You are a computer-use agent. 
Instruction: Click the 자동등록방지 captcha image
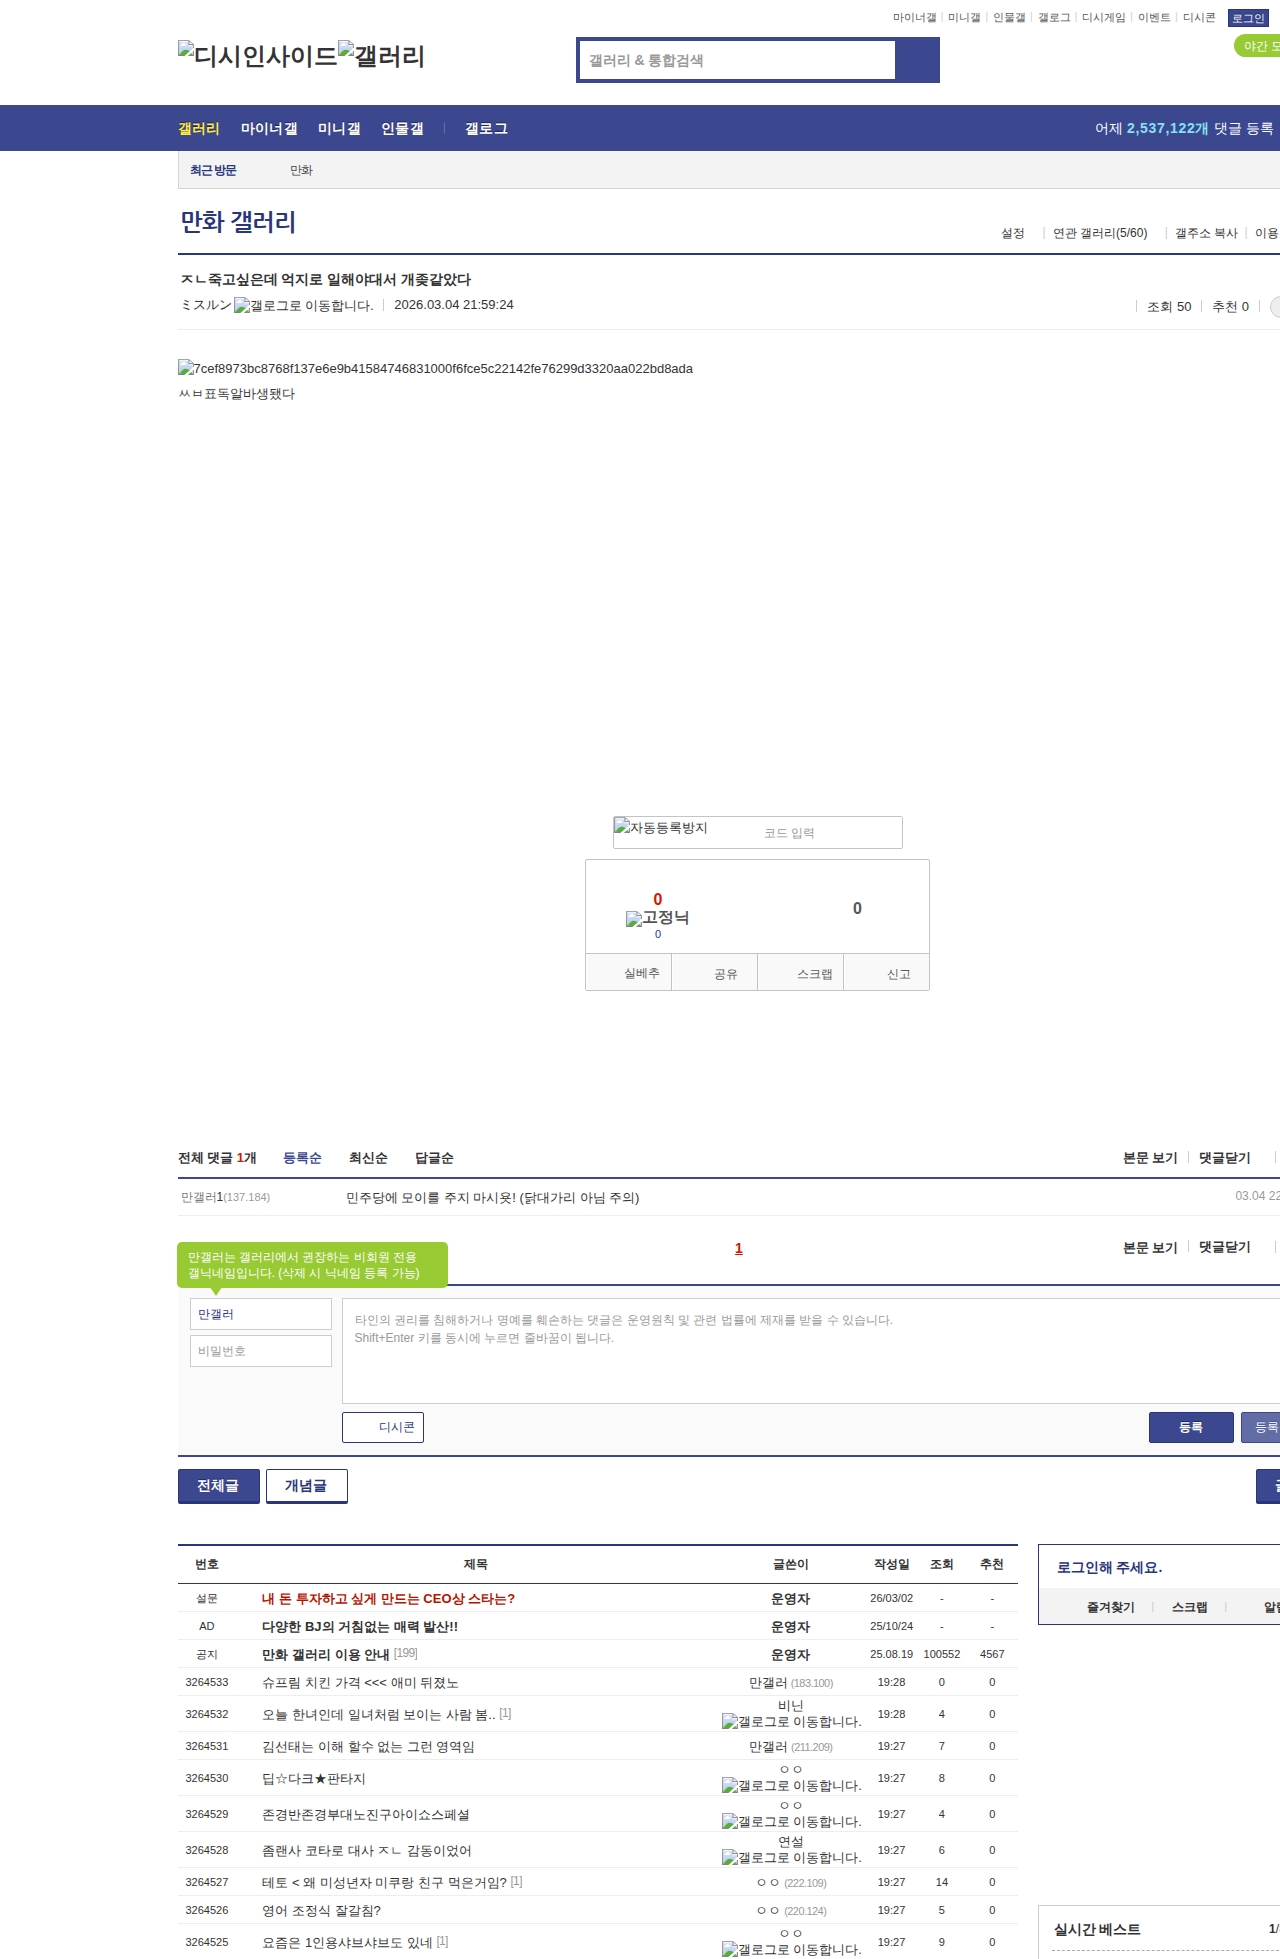pos(661,828)
